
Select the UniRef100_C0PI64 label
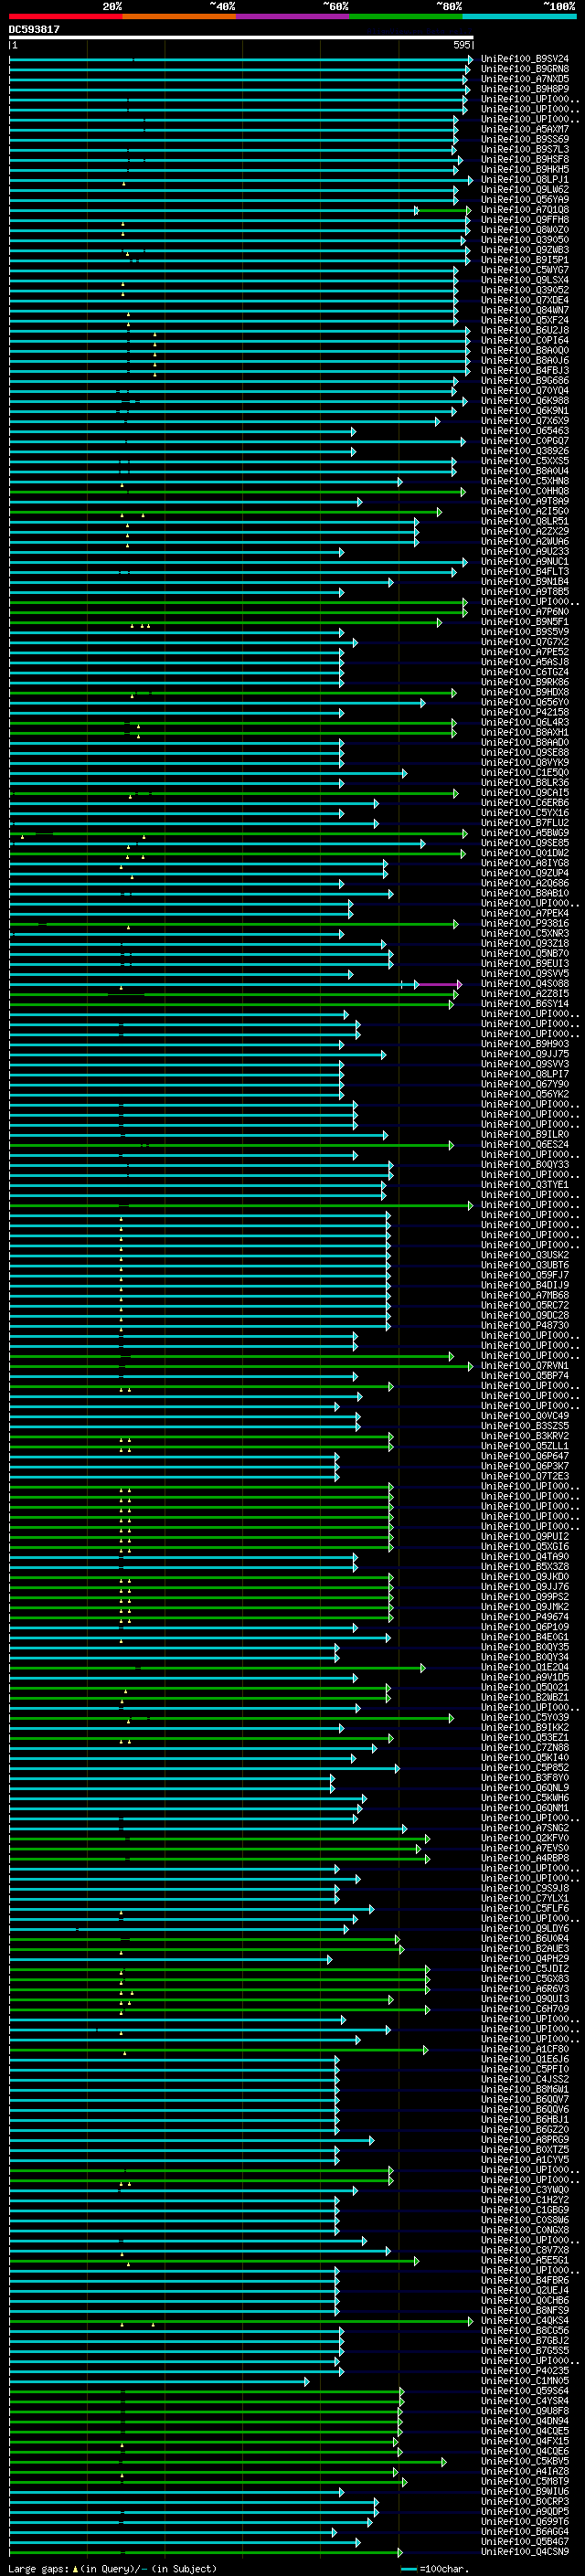click(525, 341)
